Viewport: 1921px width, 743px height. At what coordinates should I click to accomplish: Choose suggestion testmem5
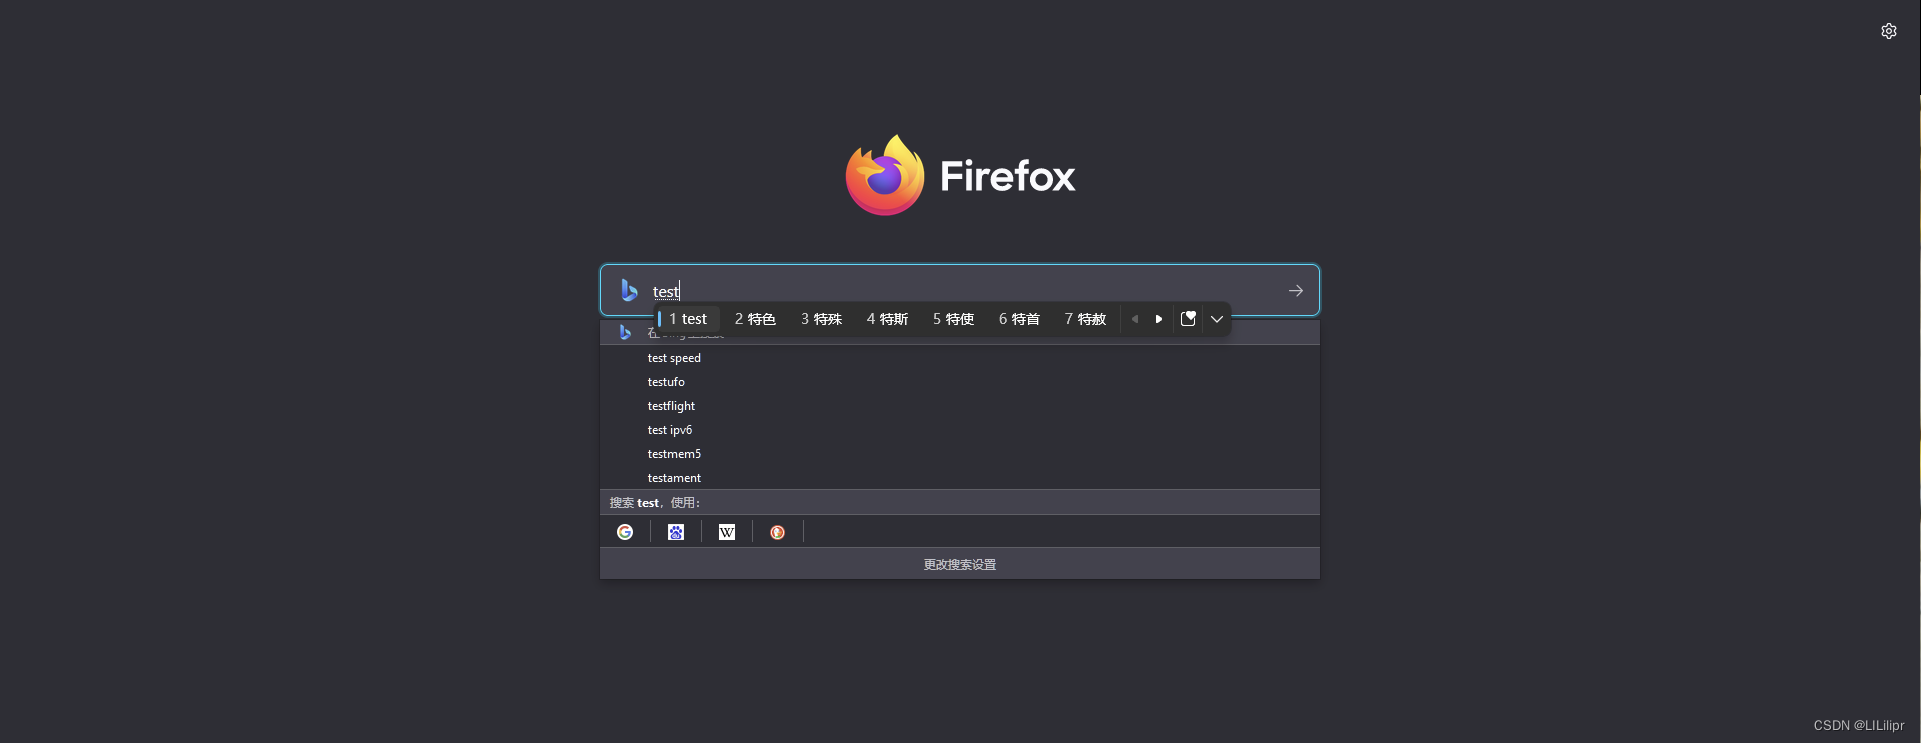click(x=960, y=454)
